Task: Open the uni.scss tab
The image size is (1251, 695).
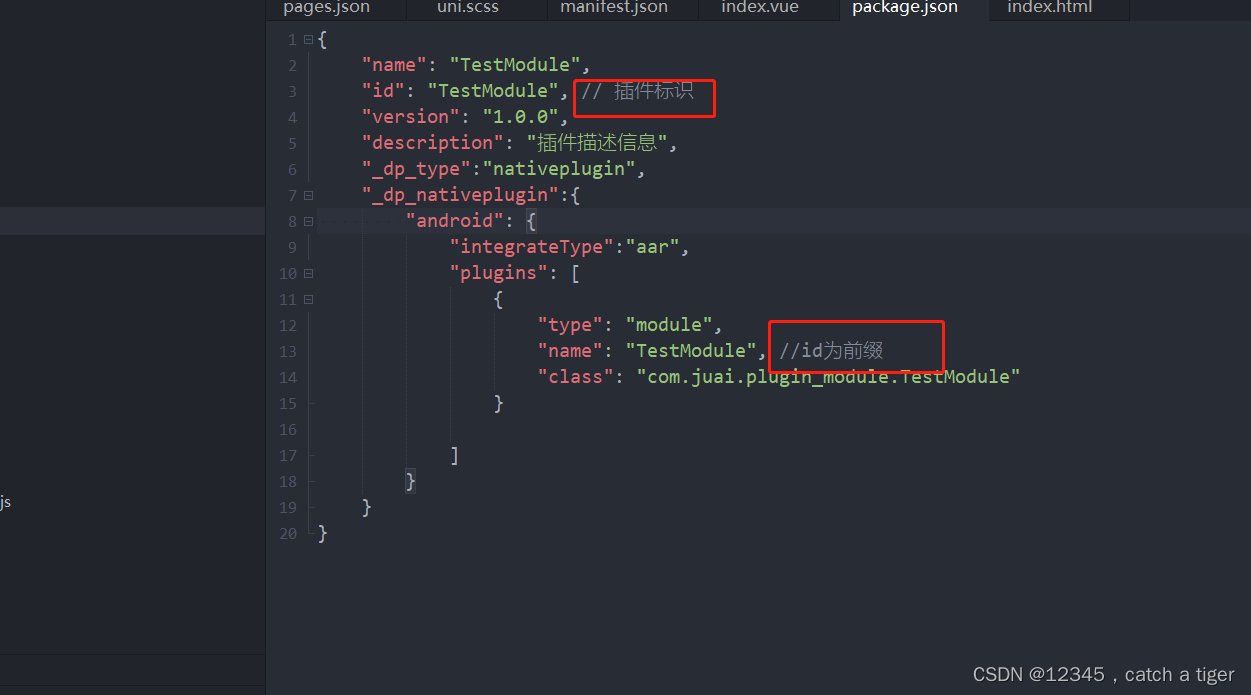Action: (468, 8)
